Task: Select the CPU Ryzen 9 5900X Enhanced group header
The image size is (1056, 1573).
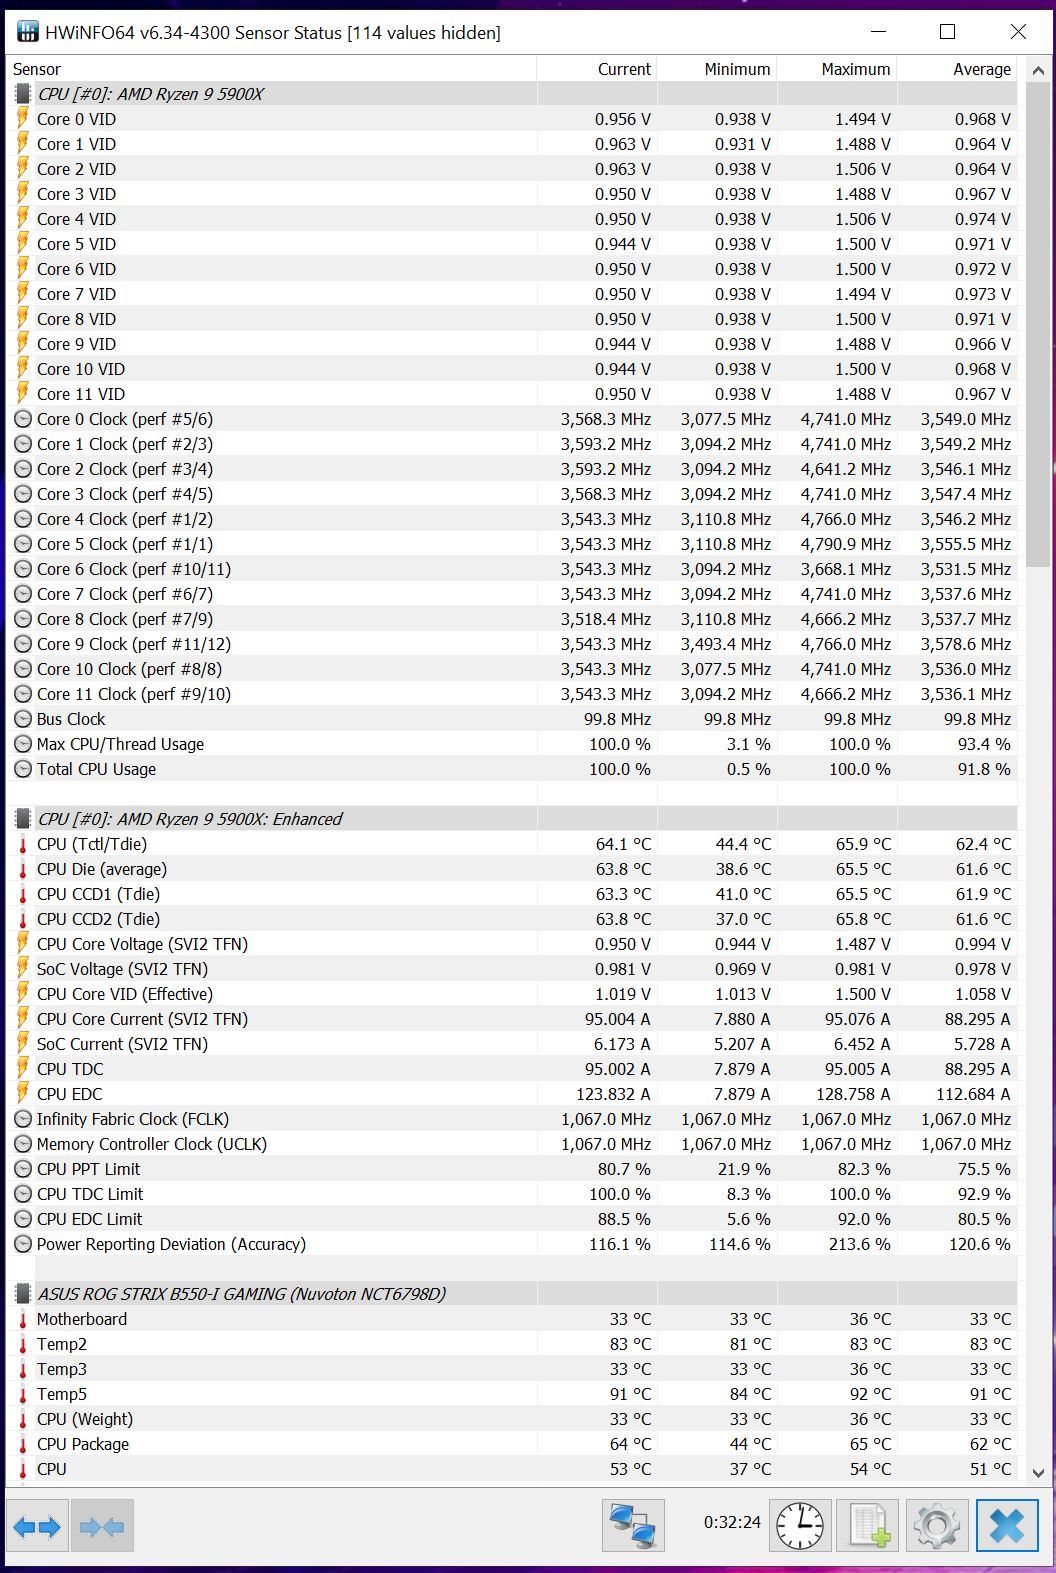Action: pyautogui.click(x=190, y=819)
